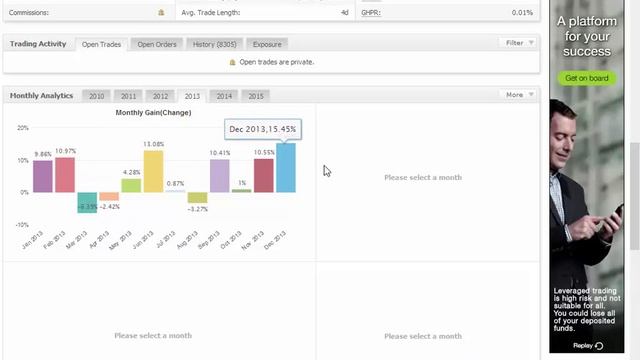Select the May 2013 green bar
Screen dimensions: 640x360
(131, 185)
